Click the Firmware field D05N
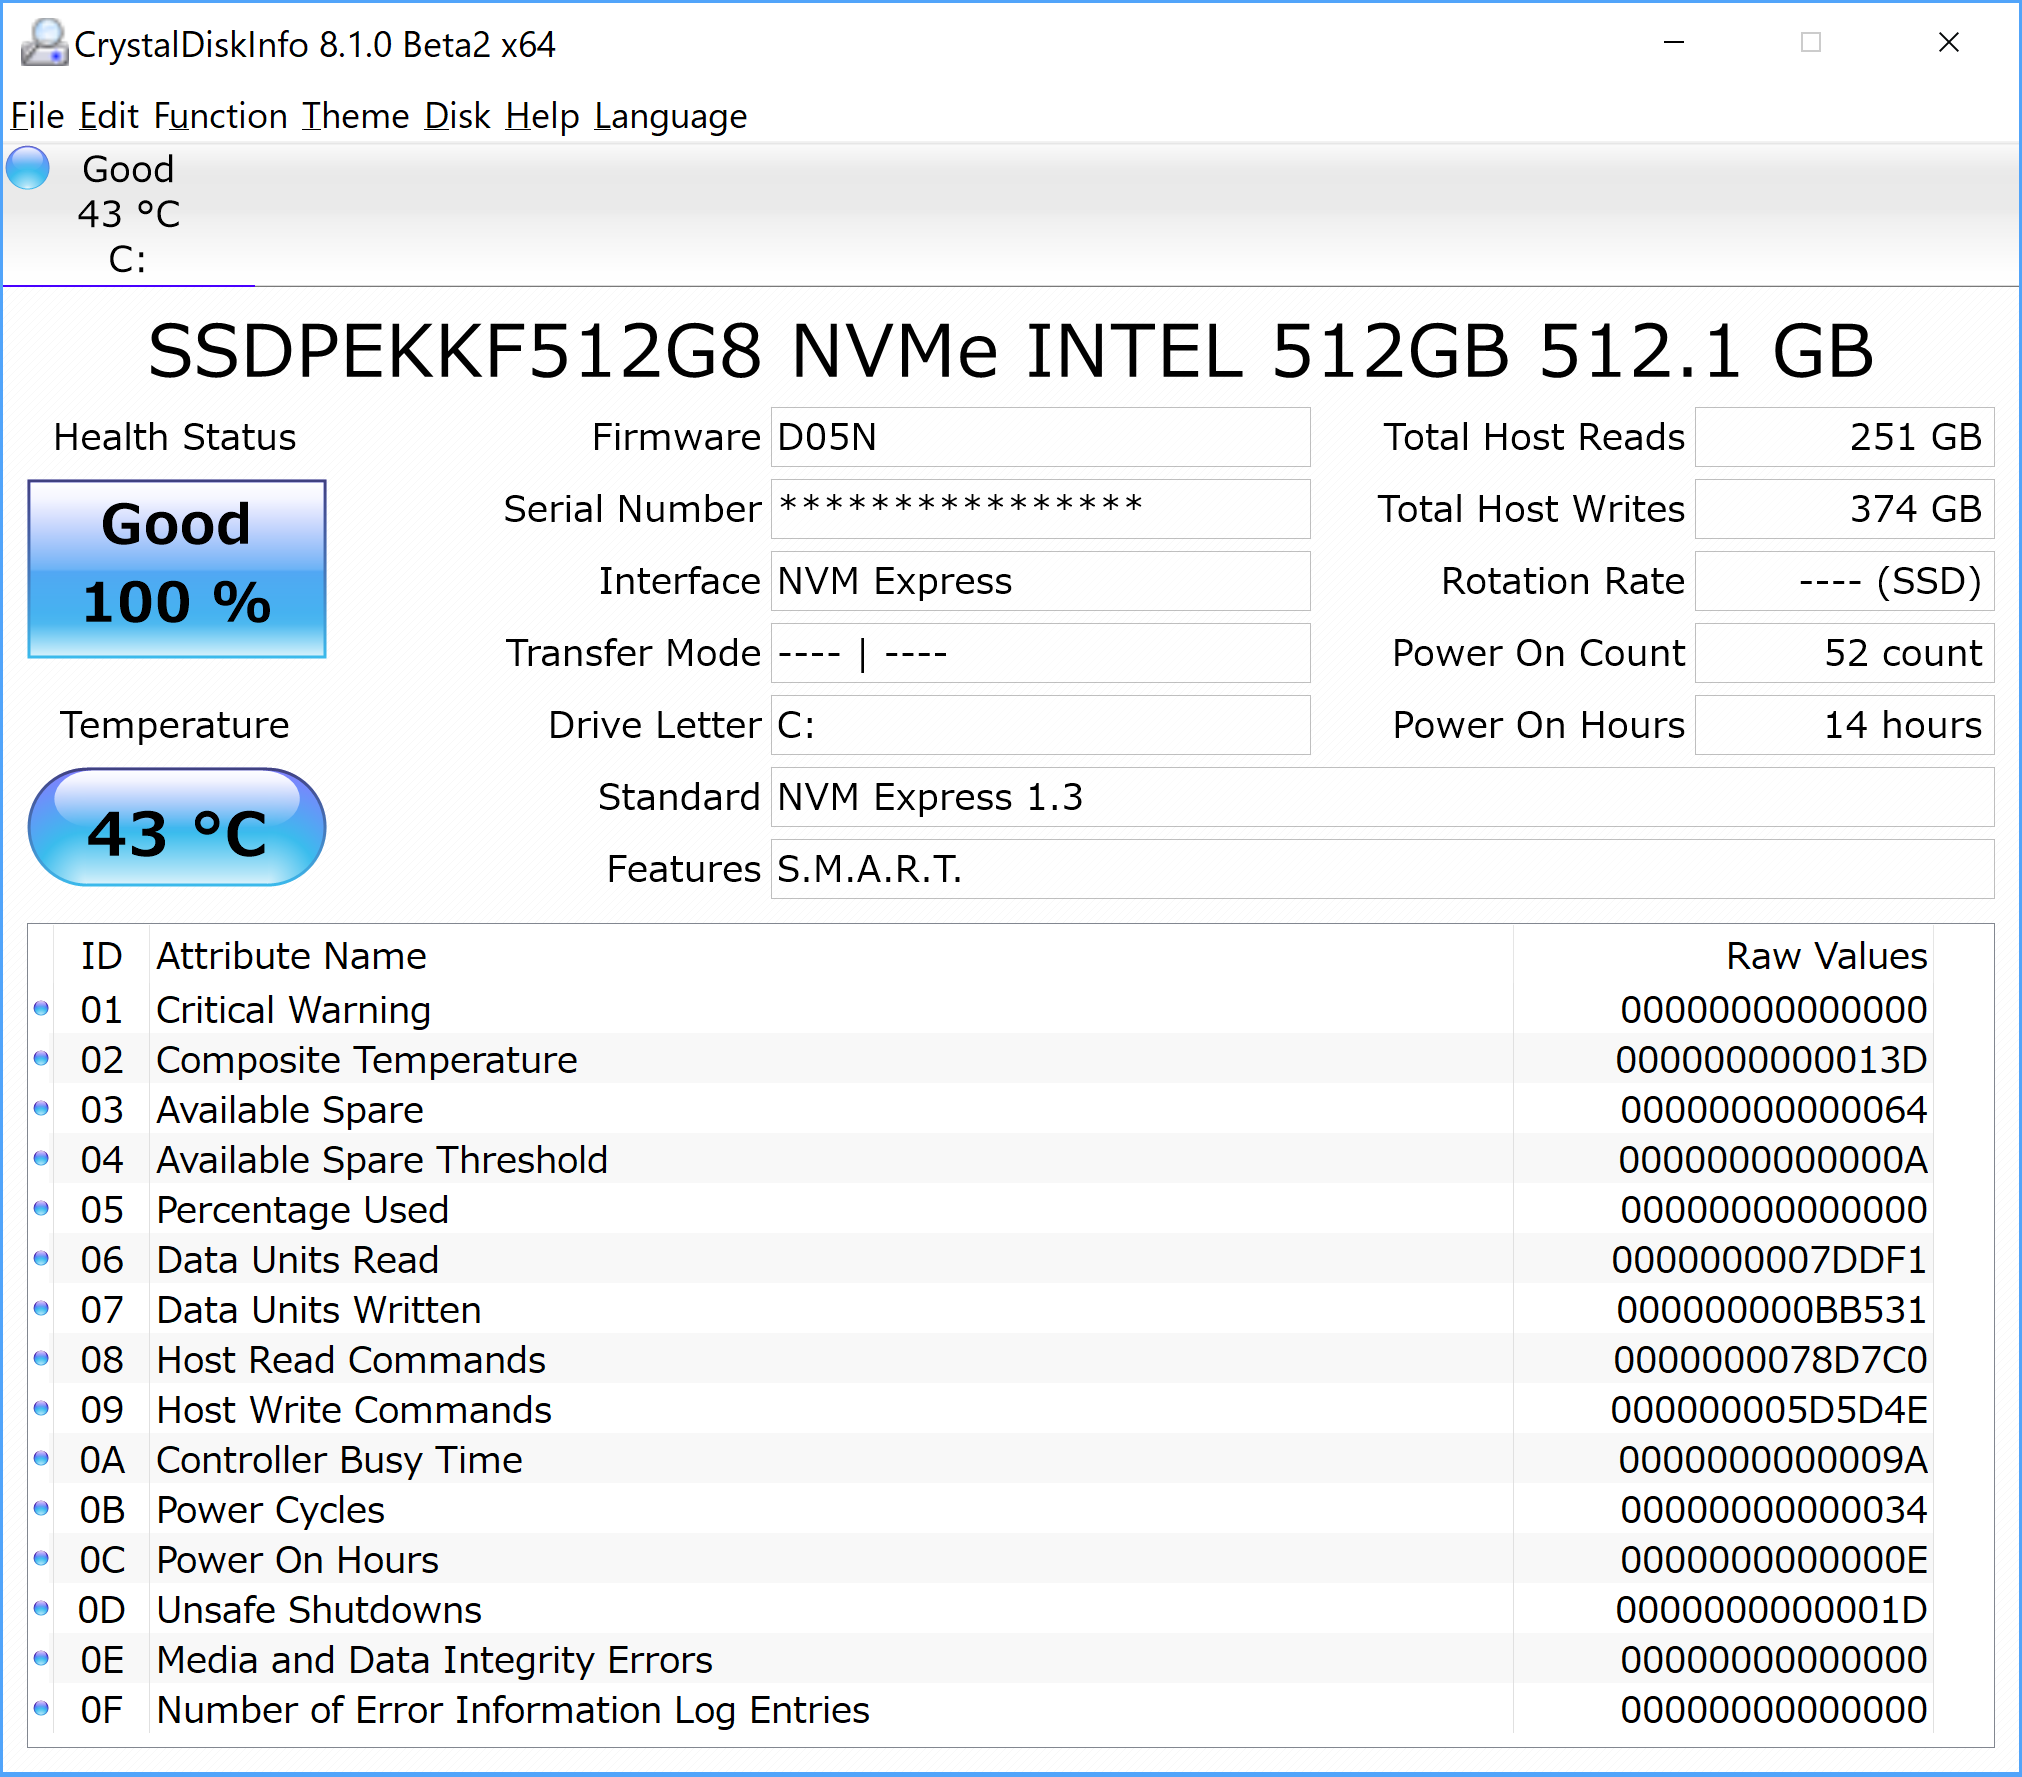Viewport: 2022px width, 1777px height. [x=1040, y=437]
